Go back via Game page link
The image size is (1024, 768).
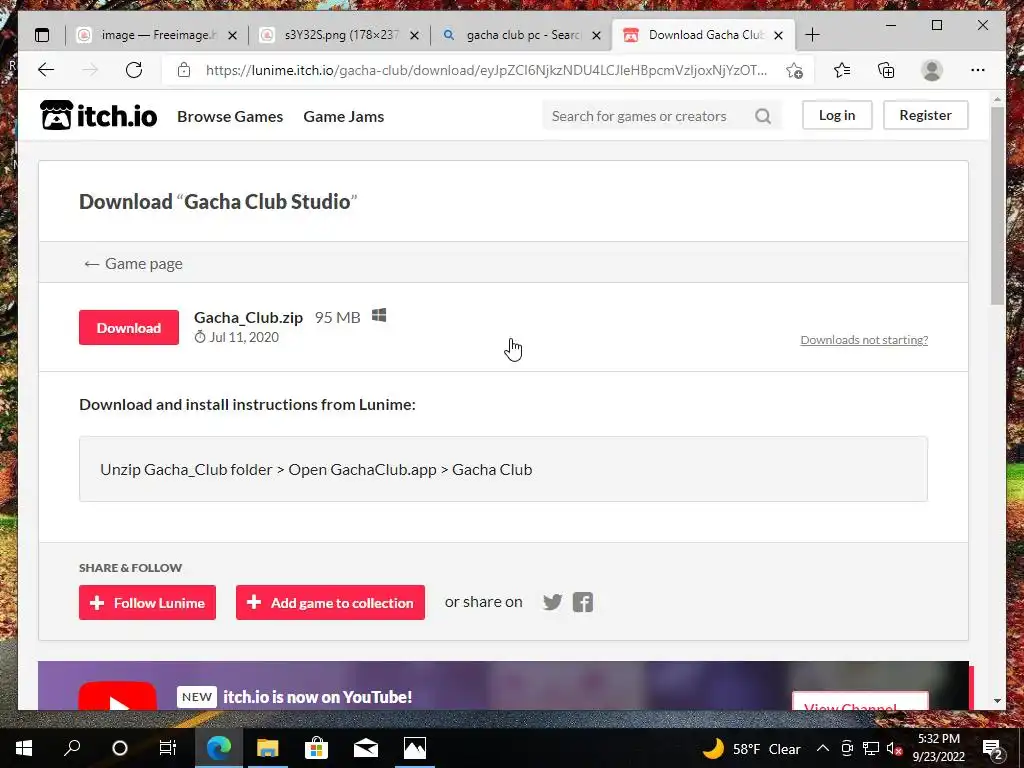tap(133, 264)
